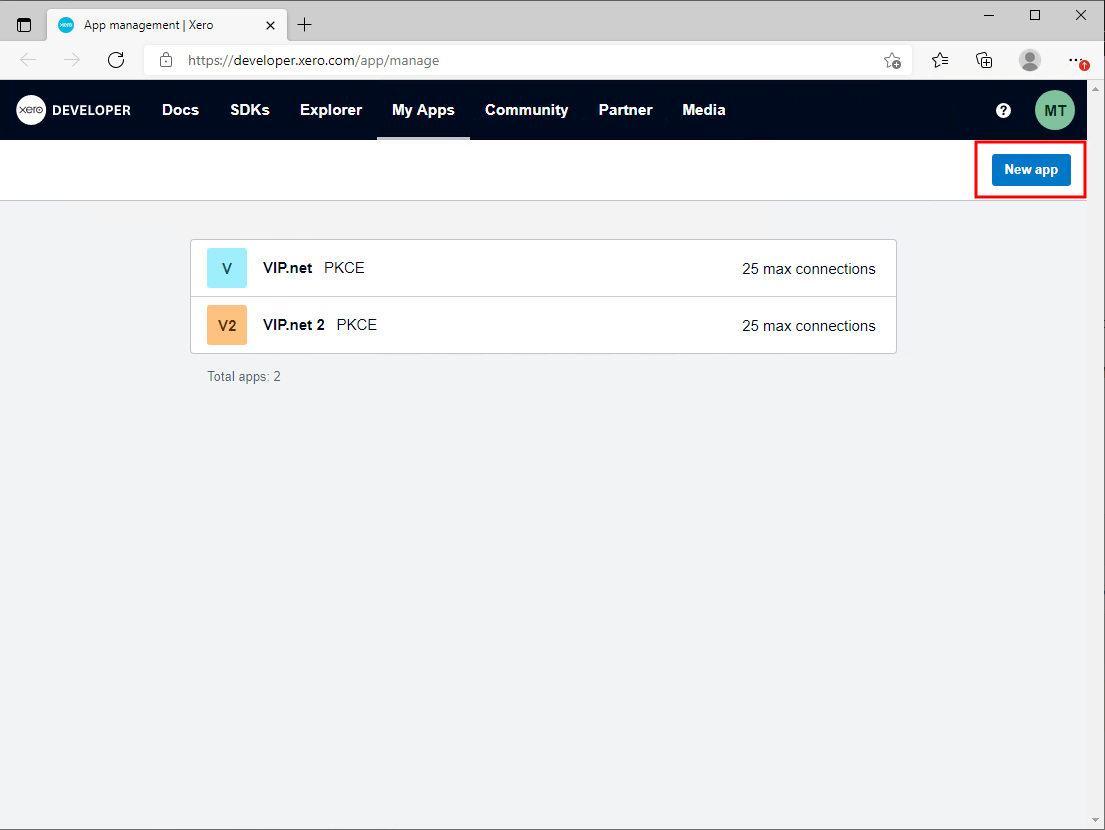Open the VIP.net app entry
This screenshot has height=830, width=1105.
click(x=543, y=268)
